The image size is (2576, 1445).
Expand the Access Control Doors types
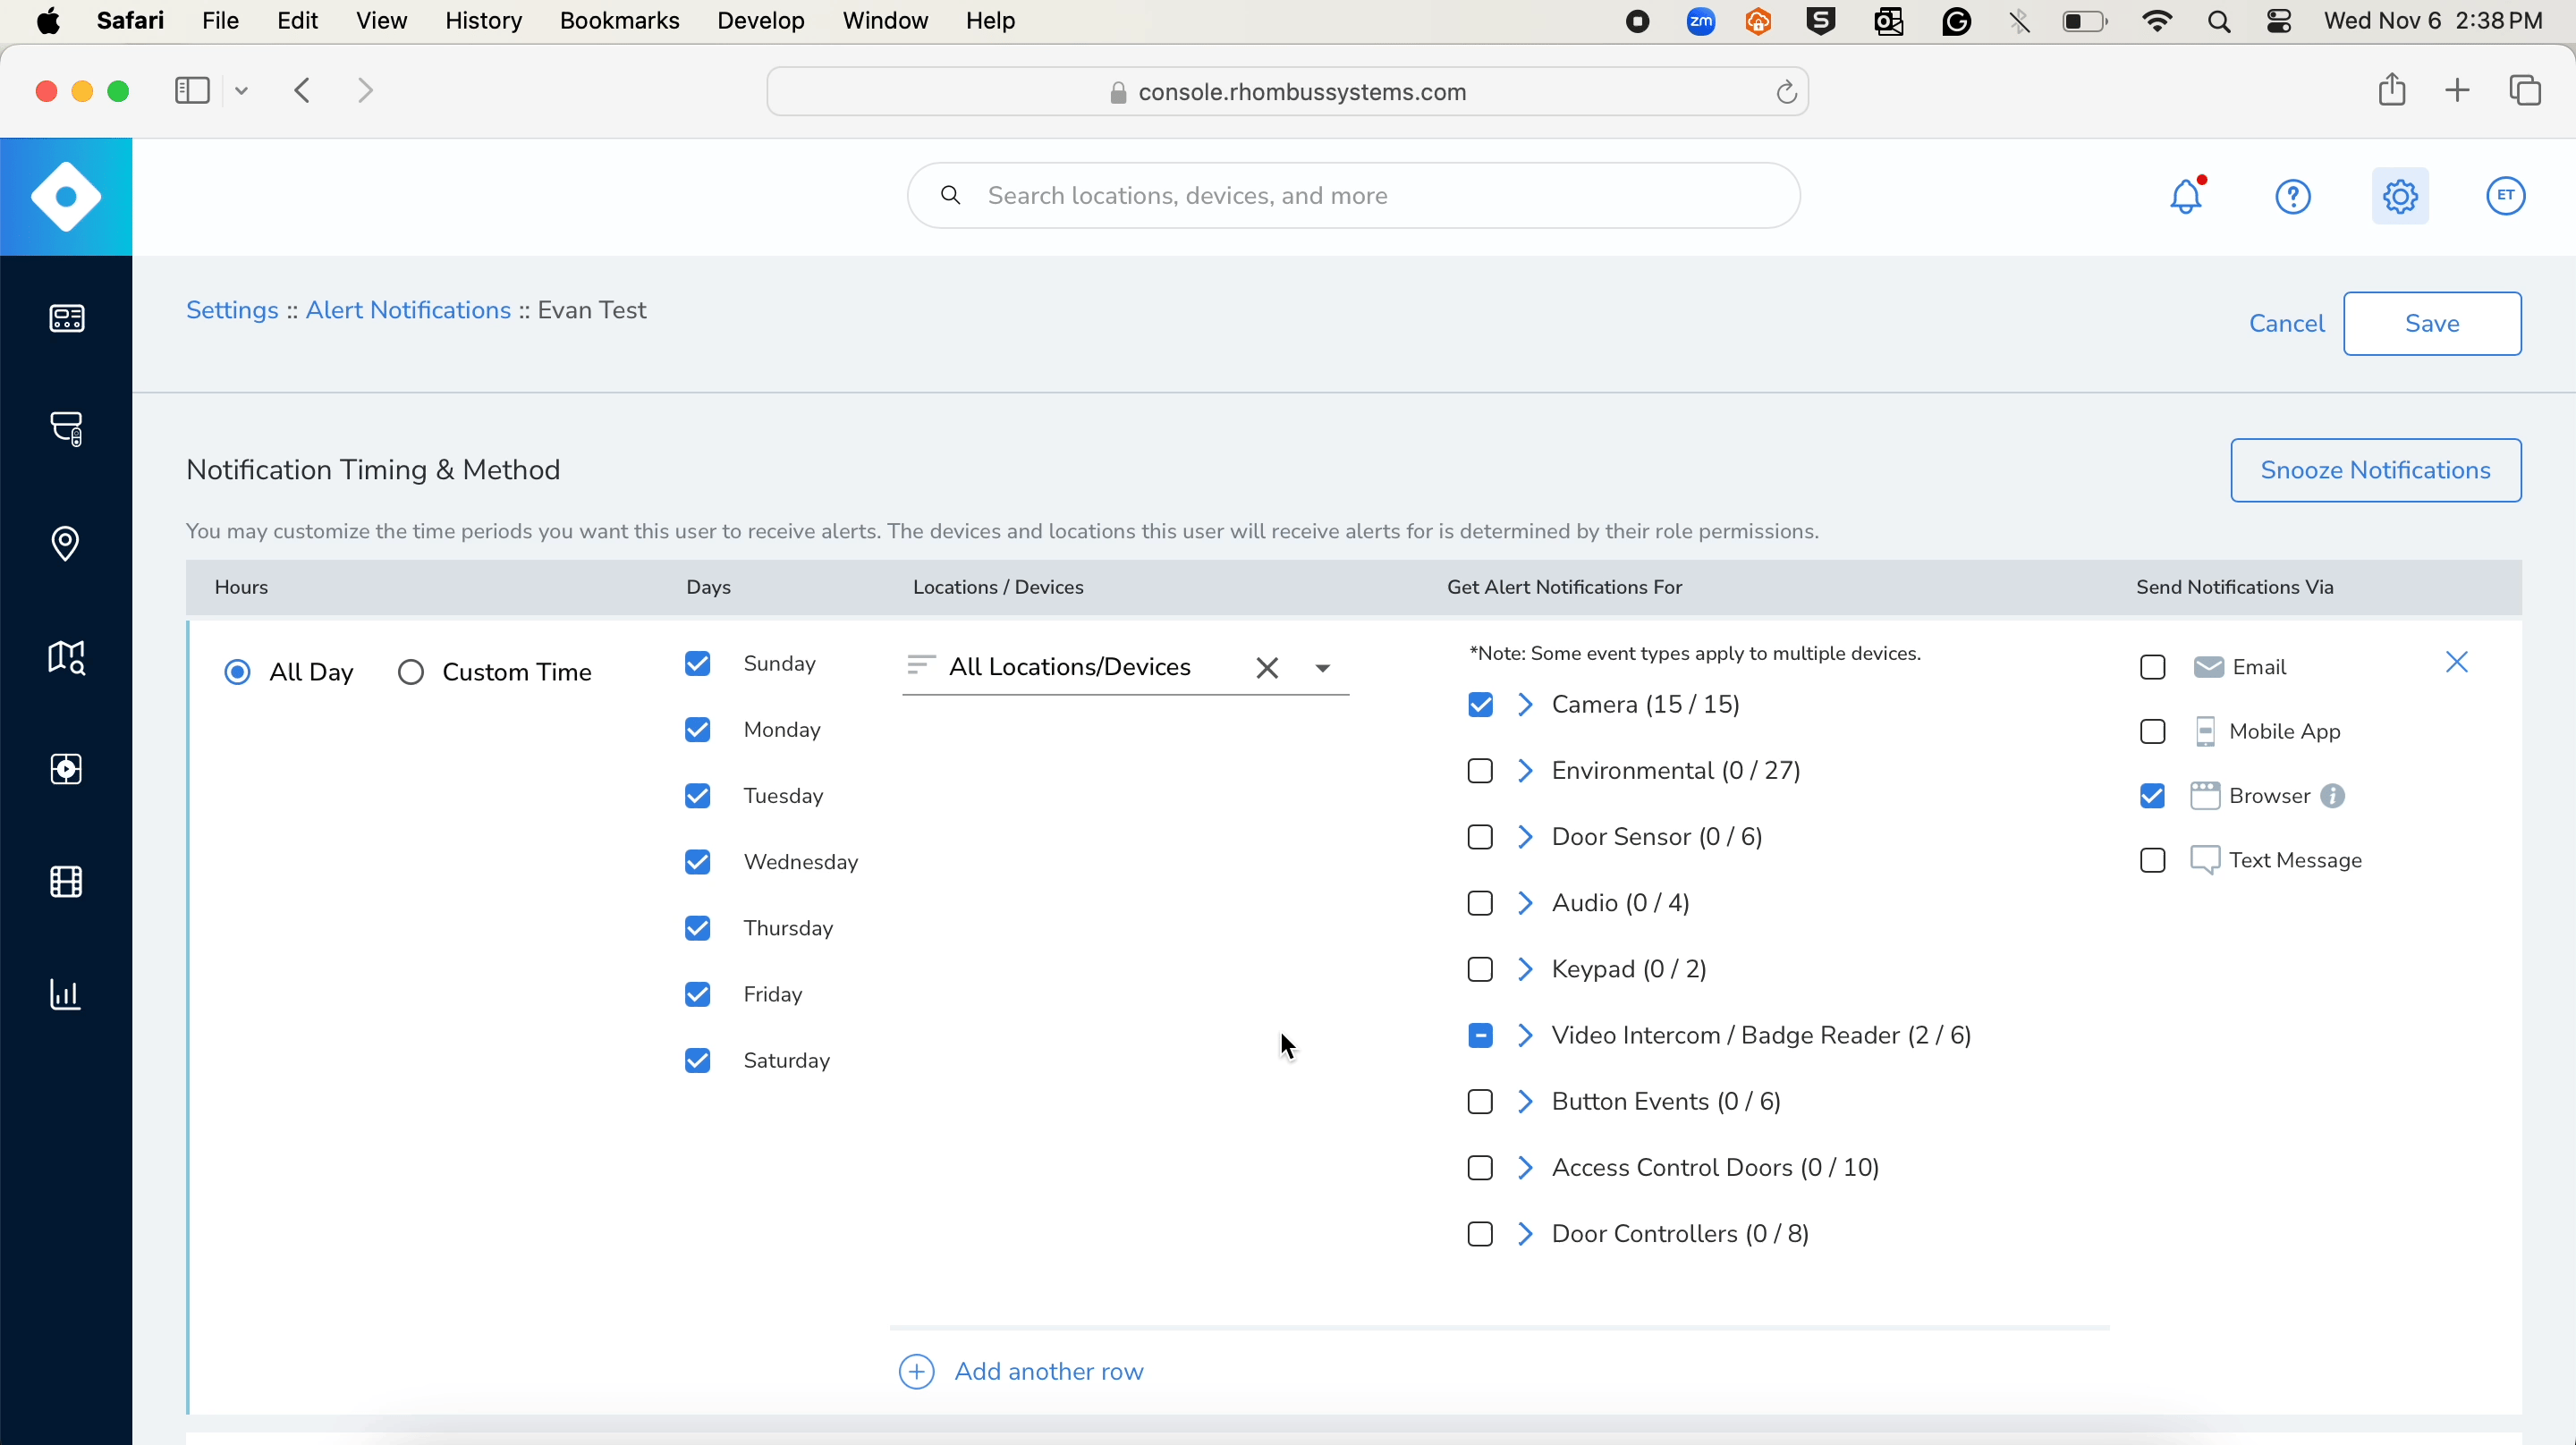tap(1525, 1168)
